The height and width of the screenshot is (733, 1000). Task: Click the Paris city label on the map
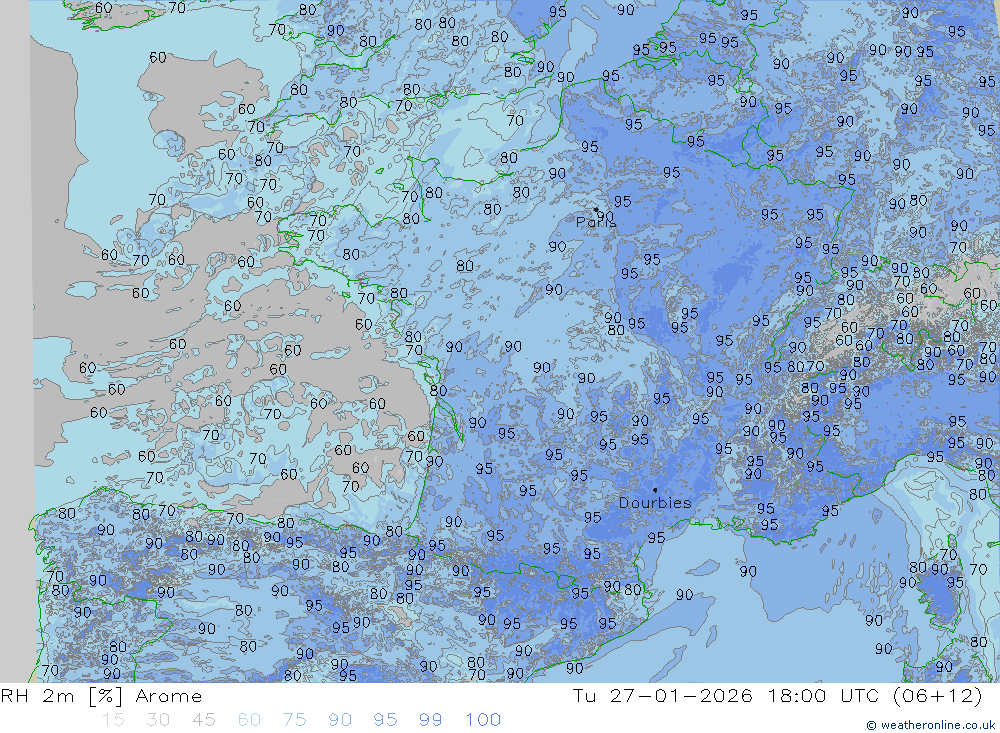coord(596,222)
